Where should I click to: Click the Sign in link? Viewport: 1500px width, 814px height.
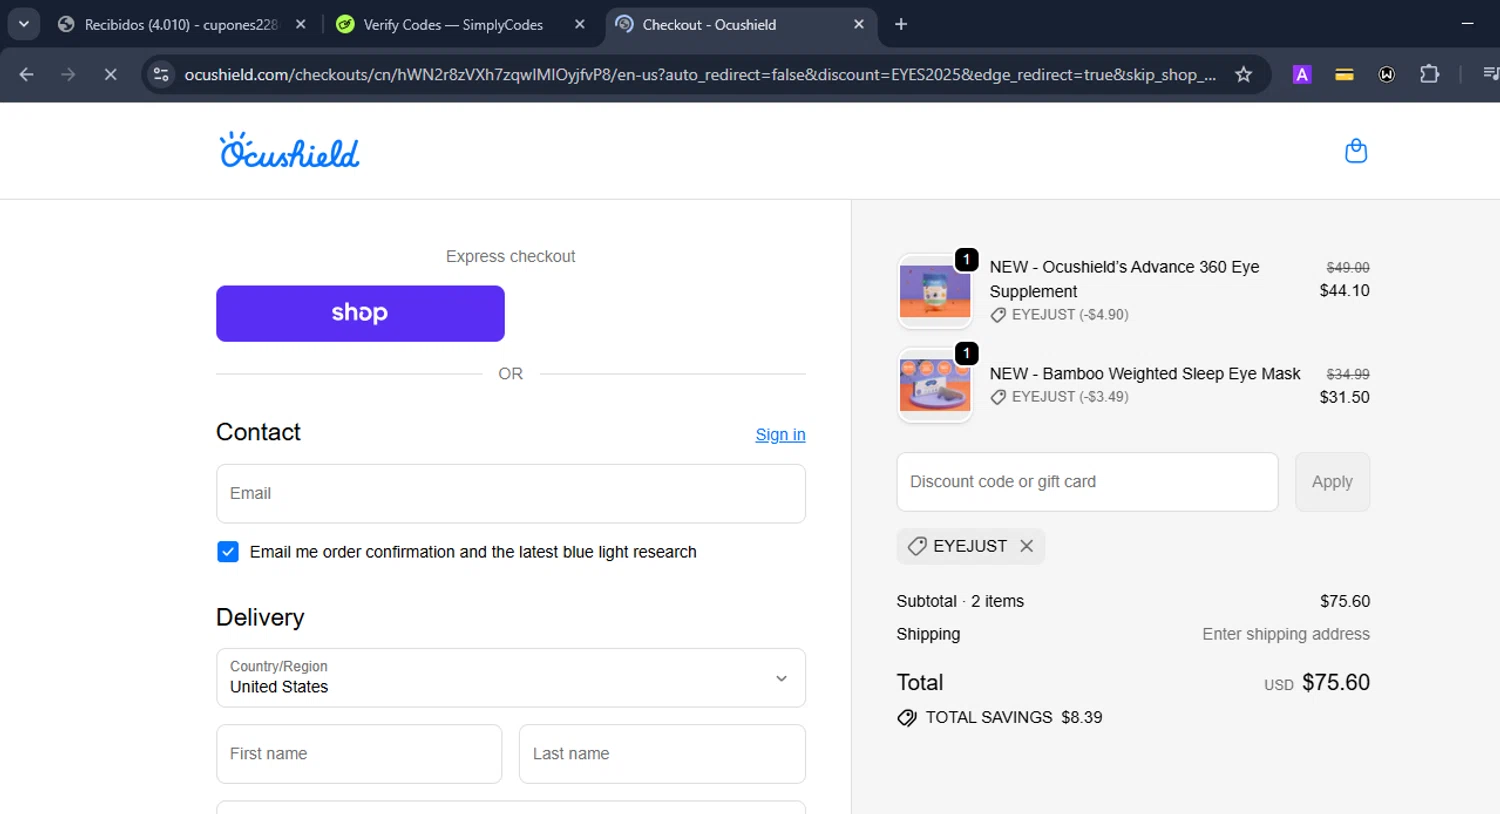pos(780,435)
